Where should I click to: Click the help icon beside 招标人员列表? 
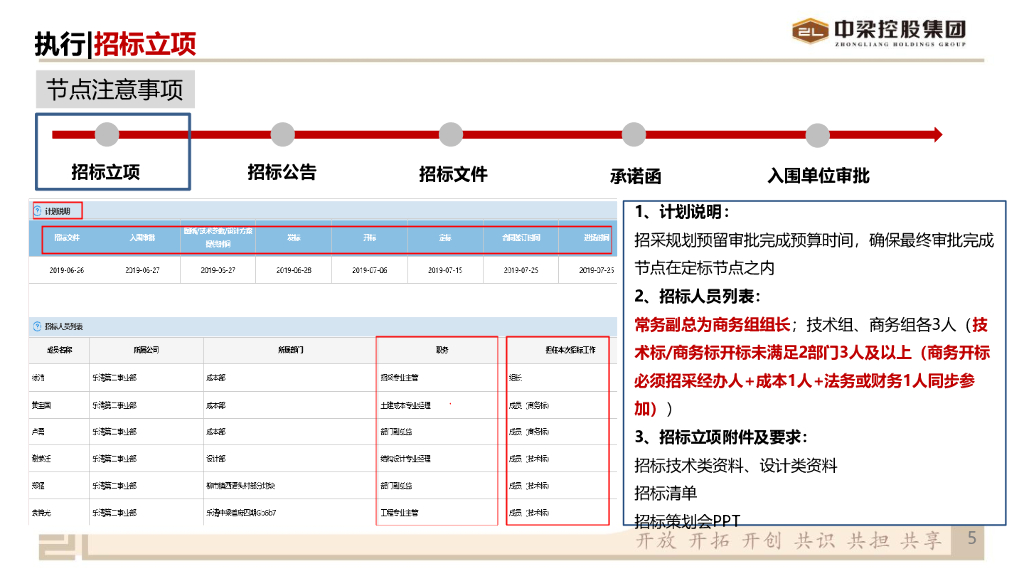38,326
